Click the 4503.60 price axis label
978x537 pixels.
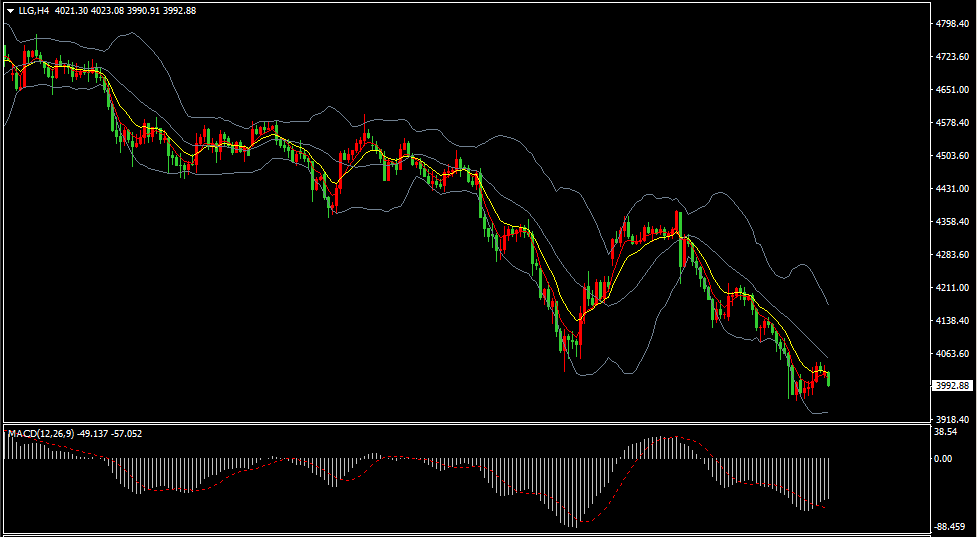(952, 155)
